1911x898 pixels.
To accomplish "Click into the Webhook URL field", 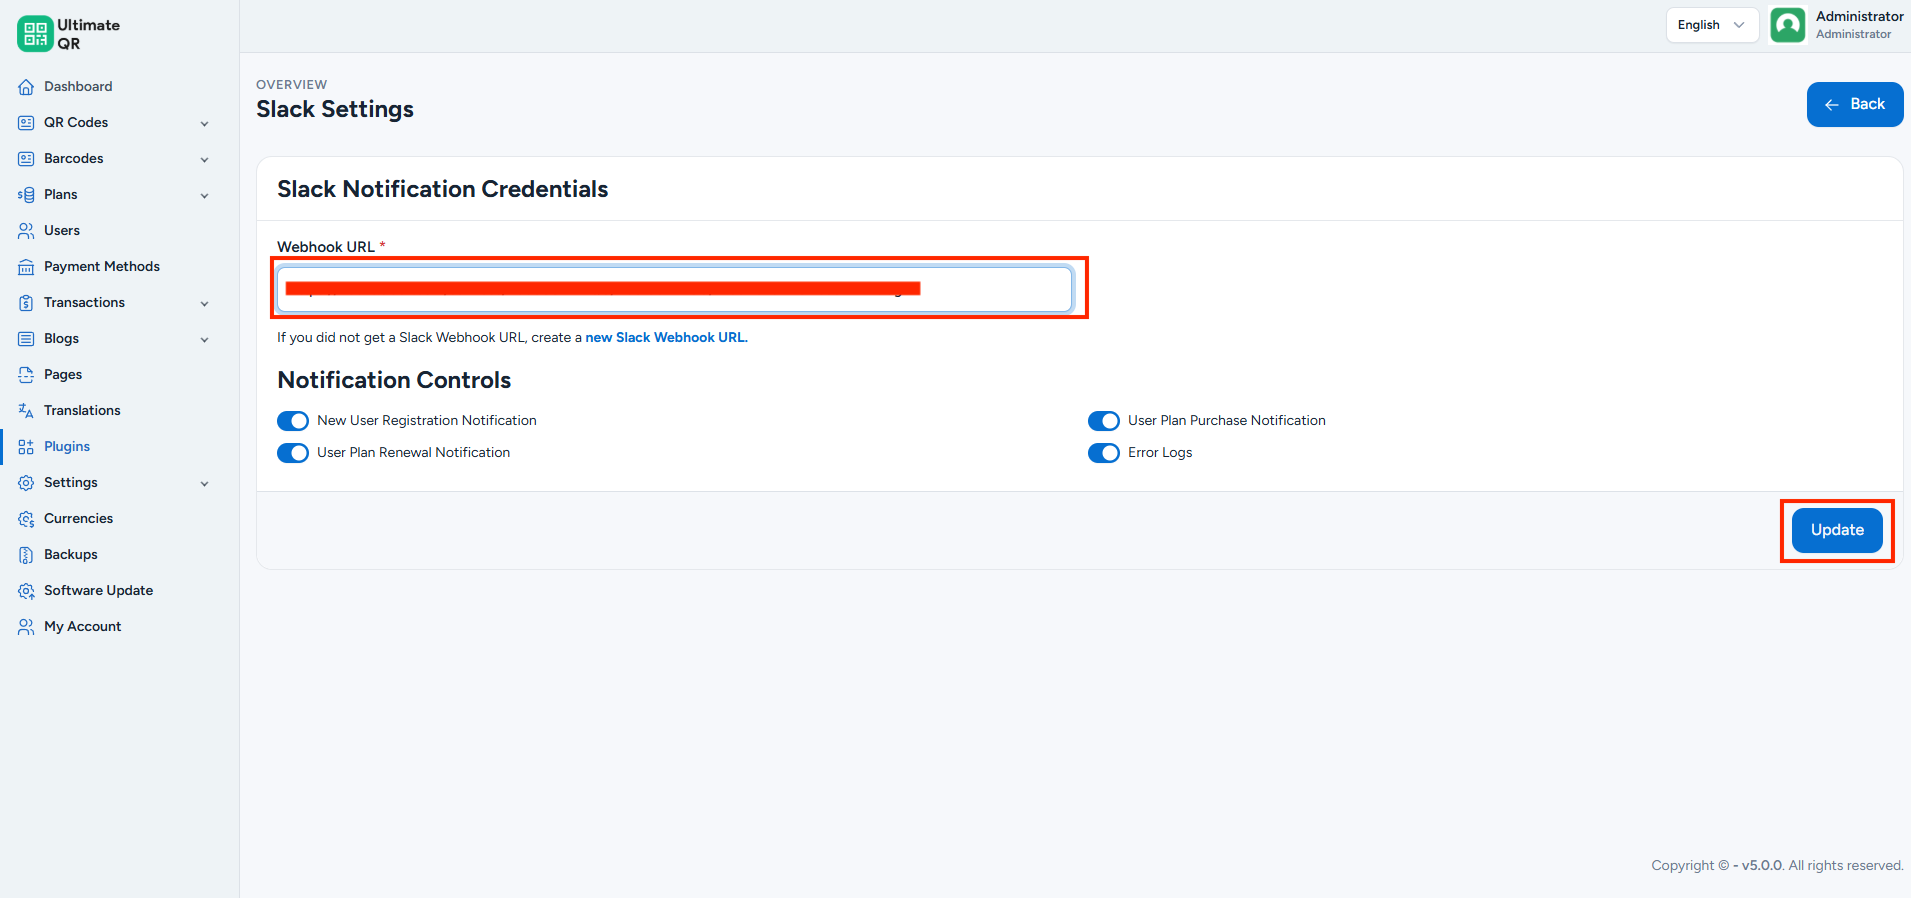I will click(674, 289).
